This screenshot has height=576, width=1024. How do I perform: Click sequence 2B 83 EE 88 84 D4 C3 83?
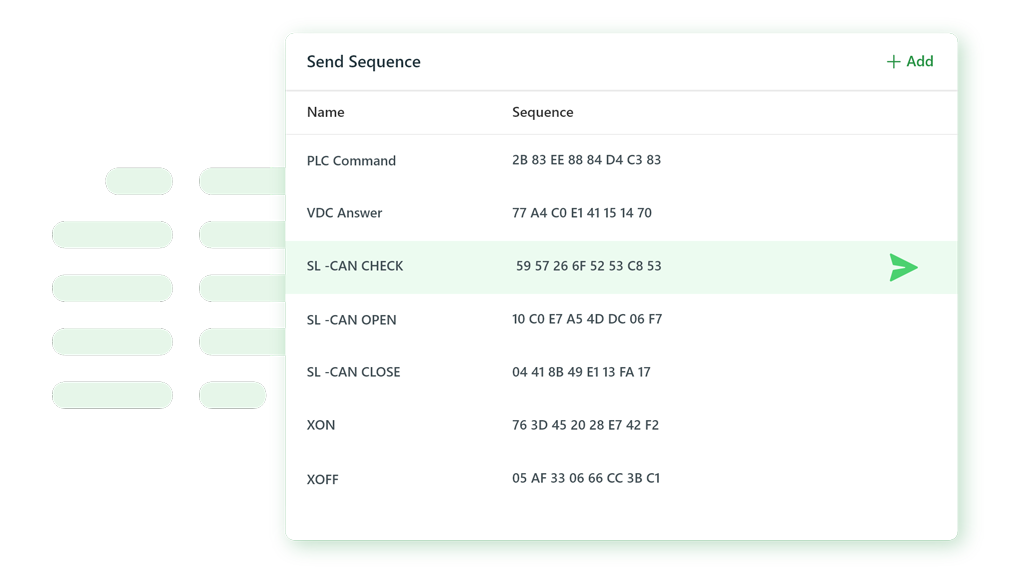586,160
